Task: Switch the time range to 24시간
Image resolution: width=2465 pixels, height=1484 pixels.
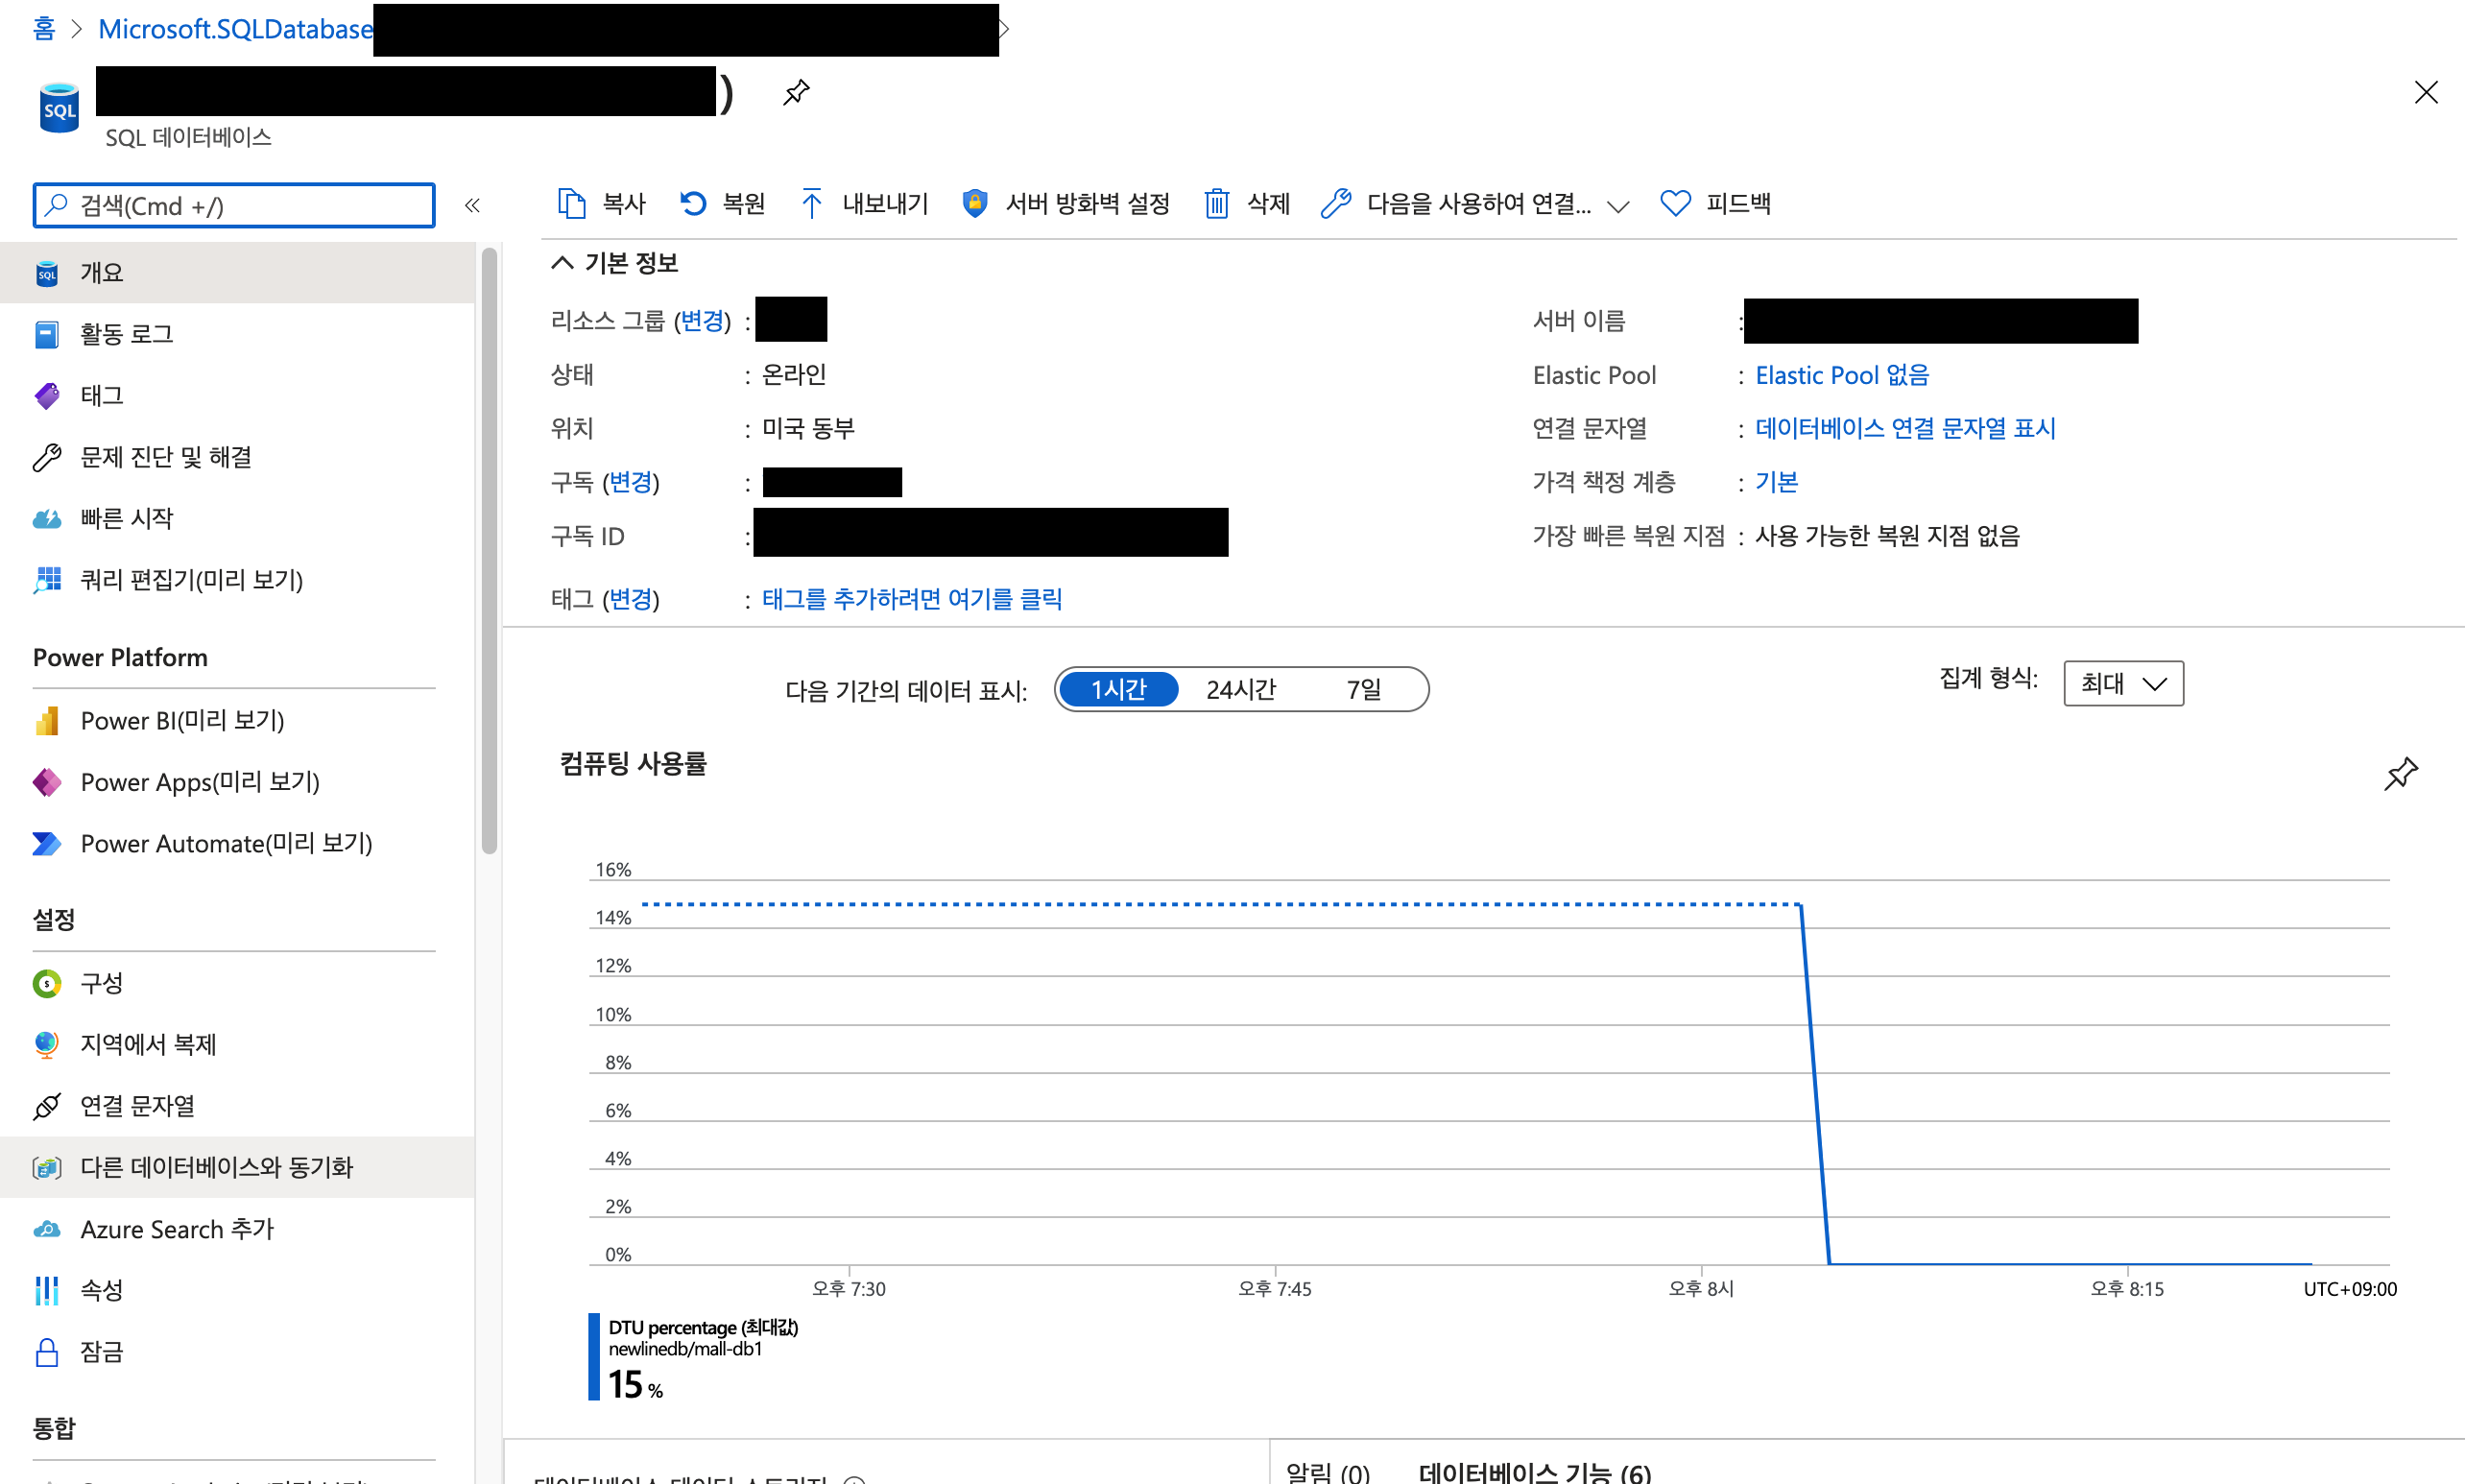Action: coord(1240,689)
